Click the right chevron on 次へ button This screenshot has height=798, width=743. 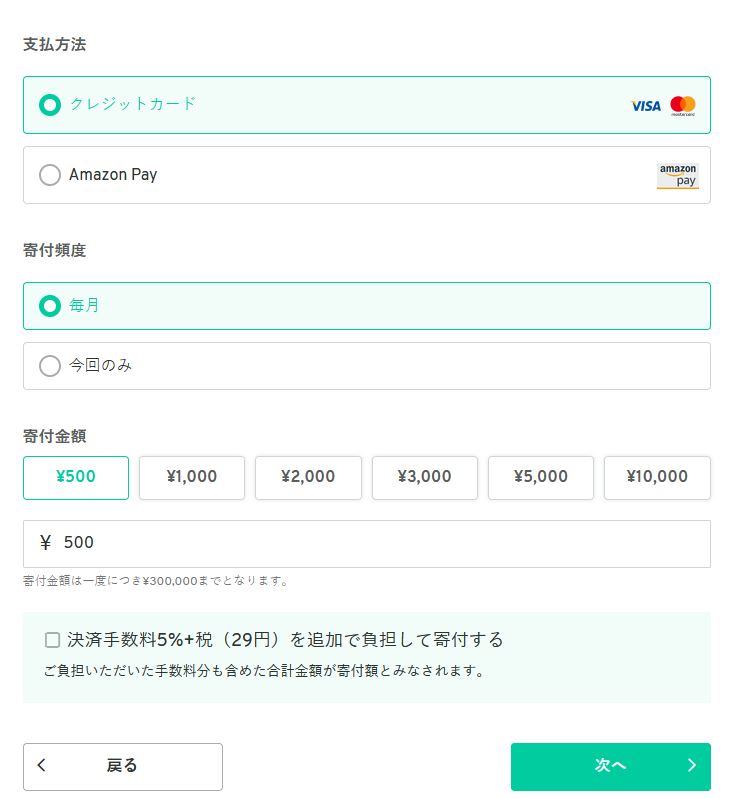(x=692, y=764)
